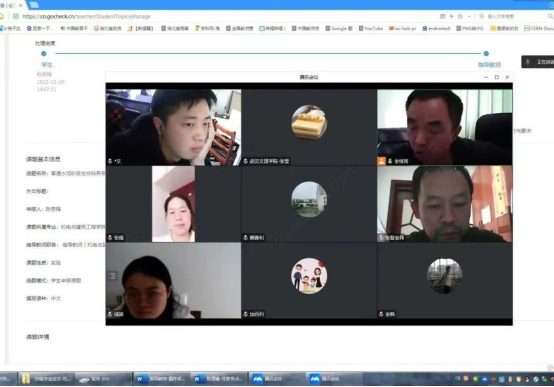Click the green microphone icon of active speaker

(390, 161)
